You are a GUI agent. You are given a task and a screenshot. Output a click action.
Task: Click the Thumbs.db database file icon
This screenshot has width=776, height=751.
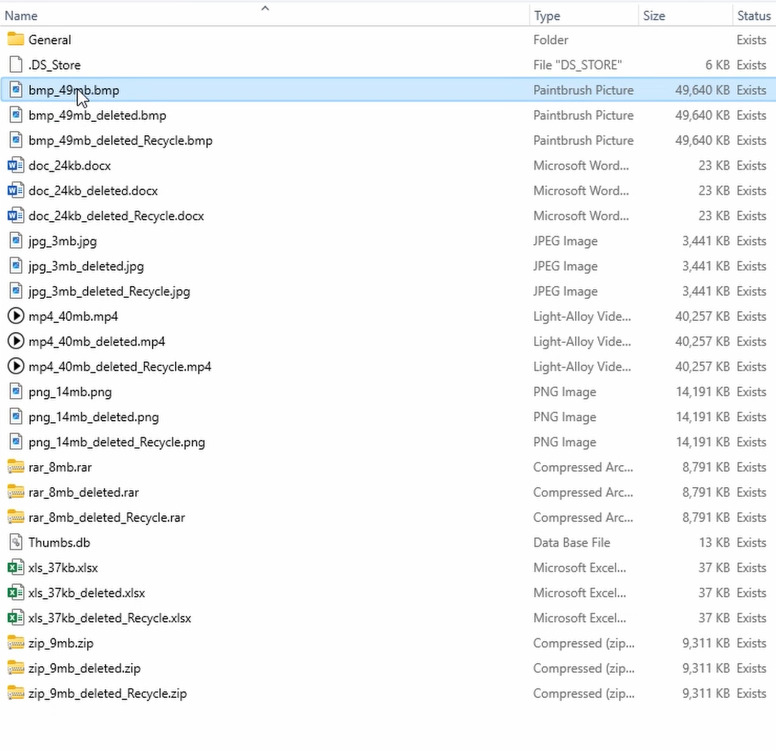16,542
